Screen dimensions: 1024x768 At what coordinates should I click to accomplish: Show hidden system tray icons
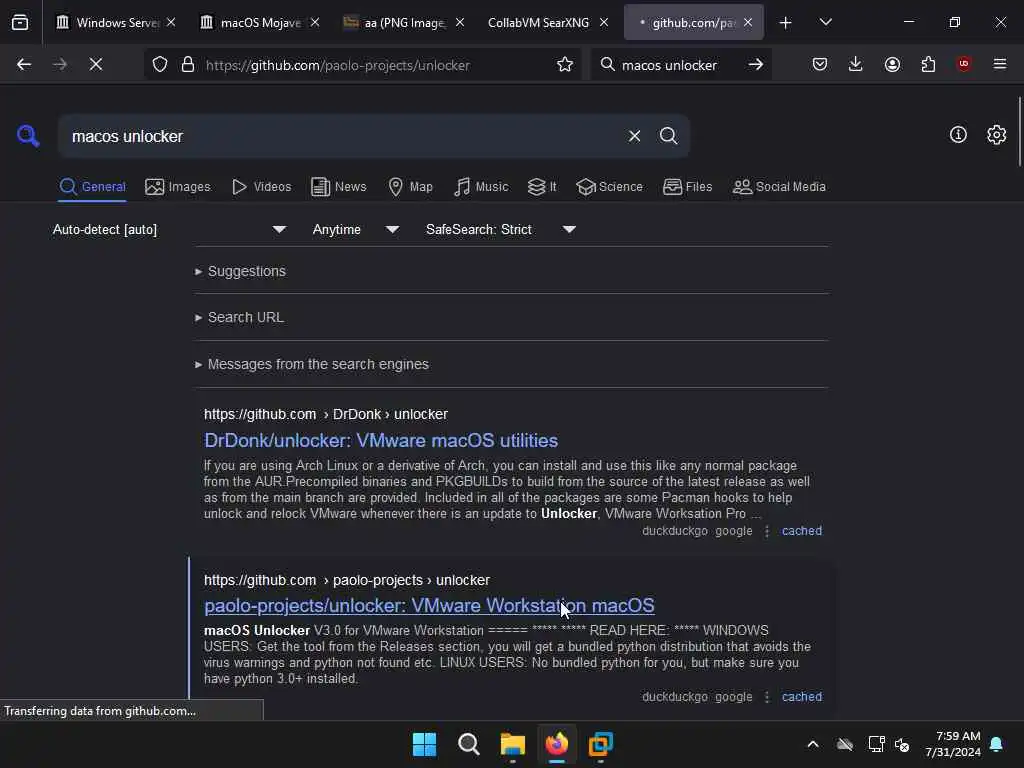813,744
